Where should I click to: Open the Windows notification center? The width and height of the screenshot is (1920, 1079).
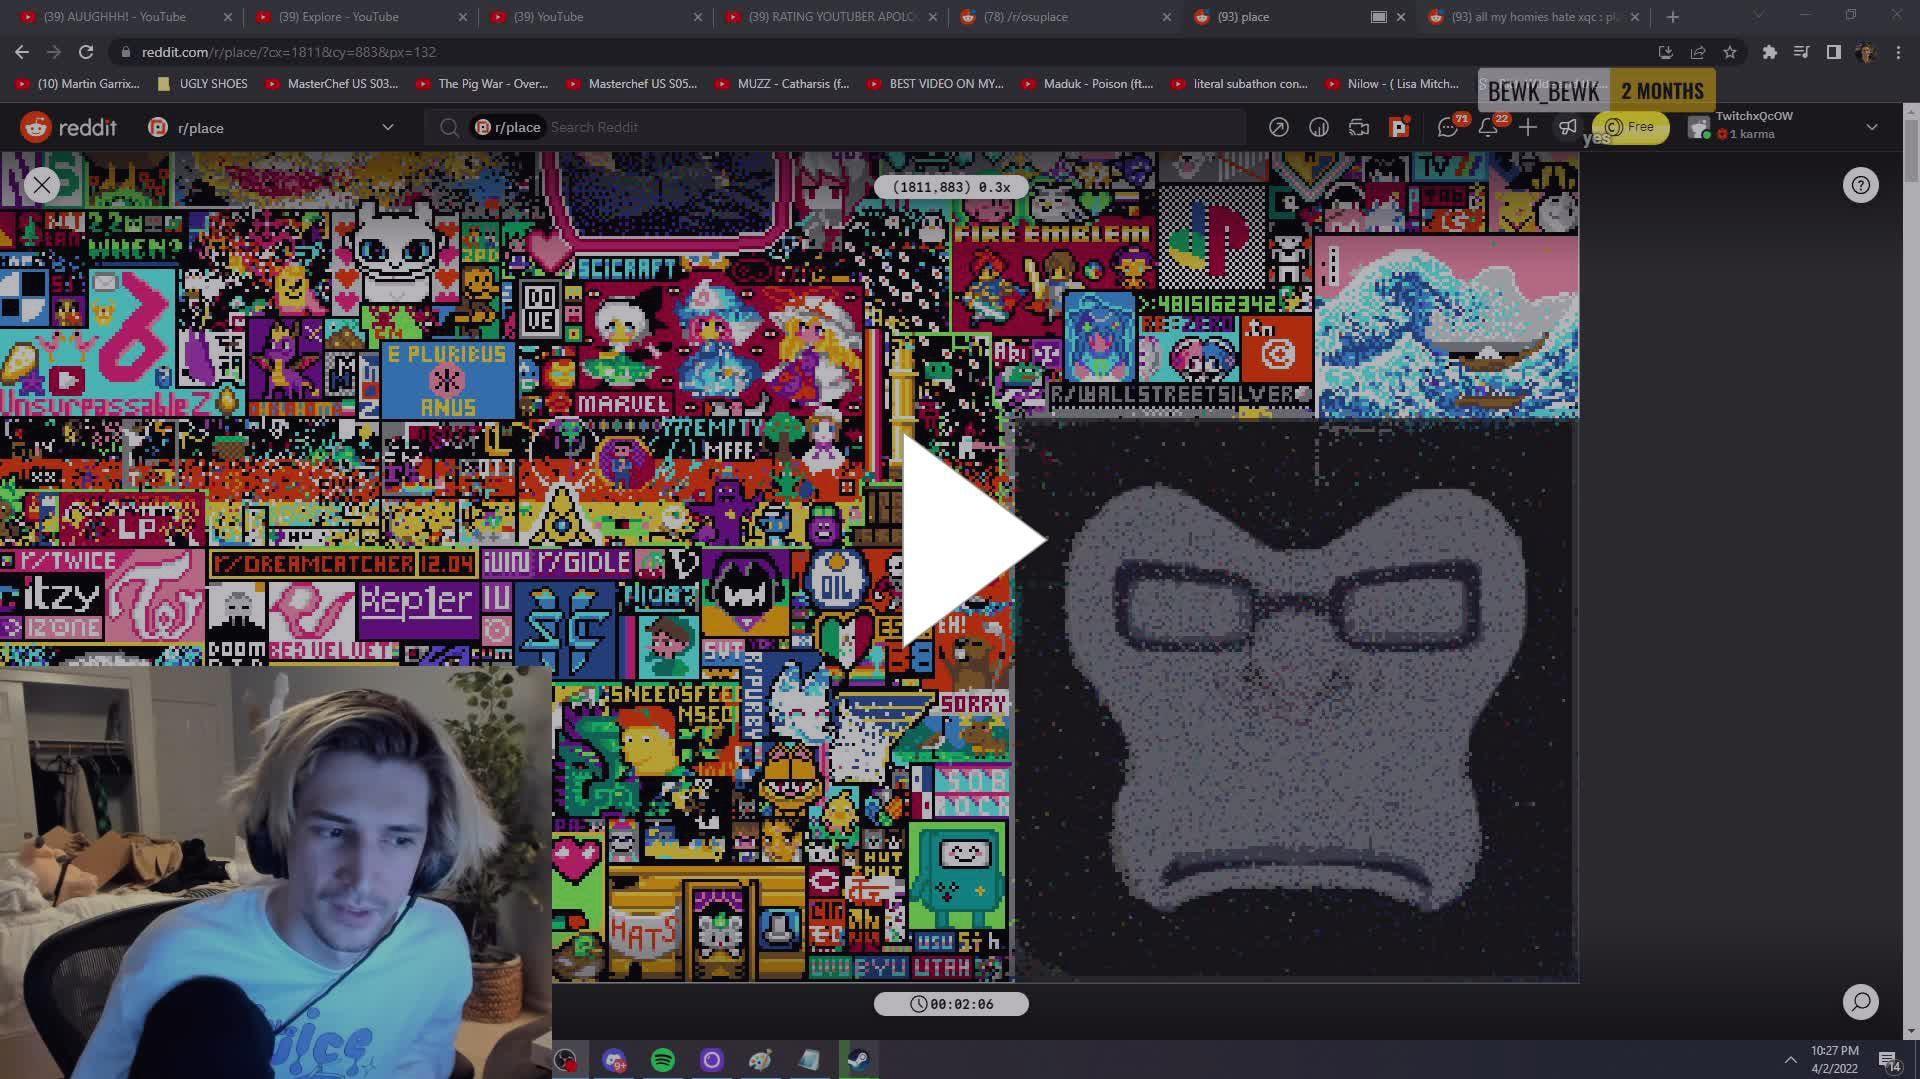1889,1060
